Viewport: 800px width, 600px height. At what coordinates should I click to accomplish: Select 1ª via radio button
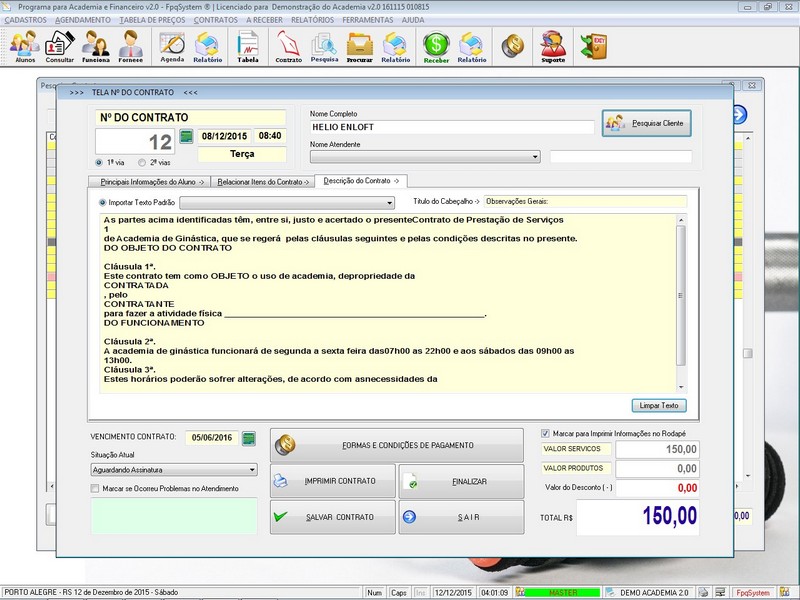tap(99, 162)
